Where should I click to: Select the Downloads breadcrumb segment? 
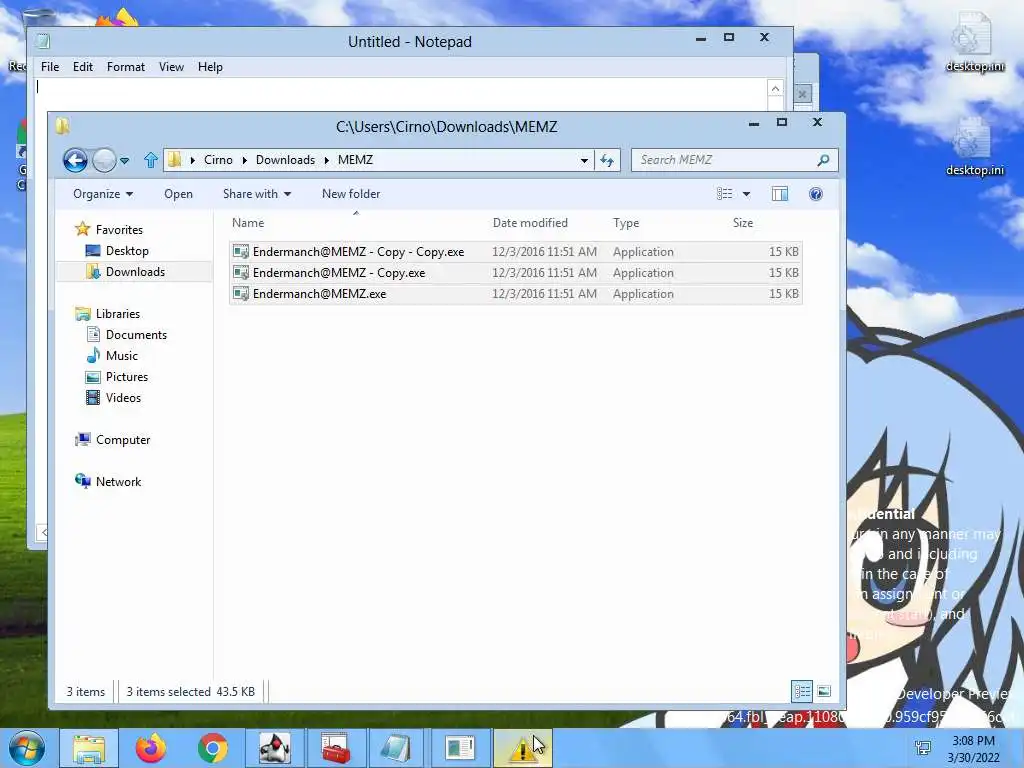(285, 160)
